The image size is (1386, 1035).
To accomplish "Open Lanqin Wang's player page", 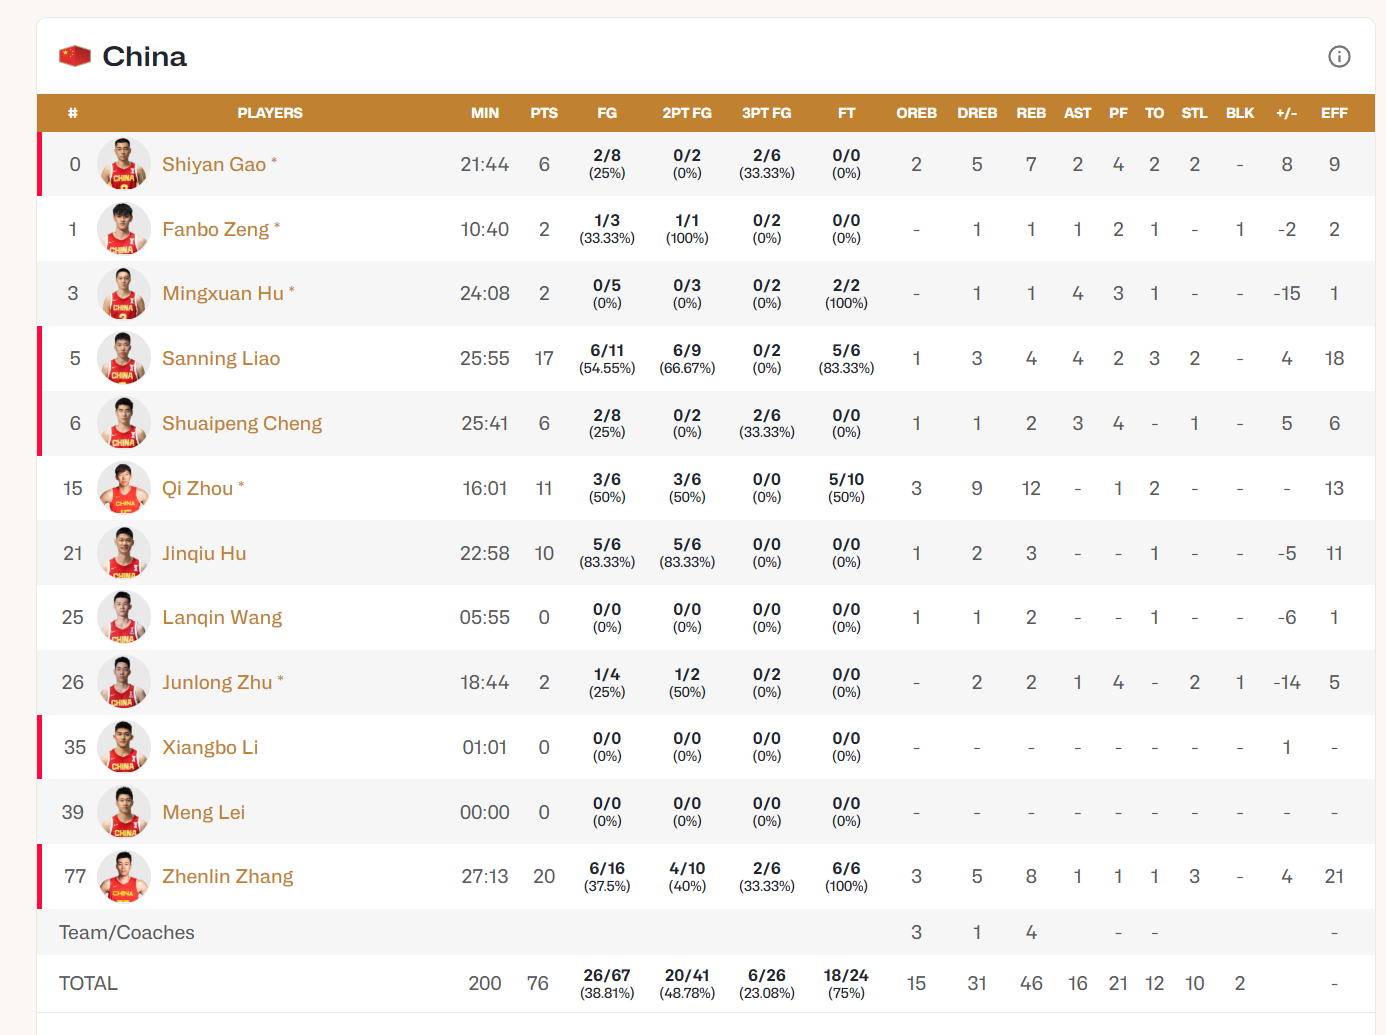I will pyautogui.click(x=222, y=617).
